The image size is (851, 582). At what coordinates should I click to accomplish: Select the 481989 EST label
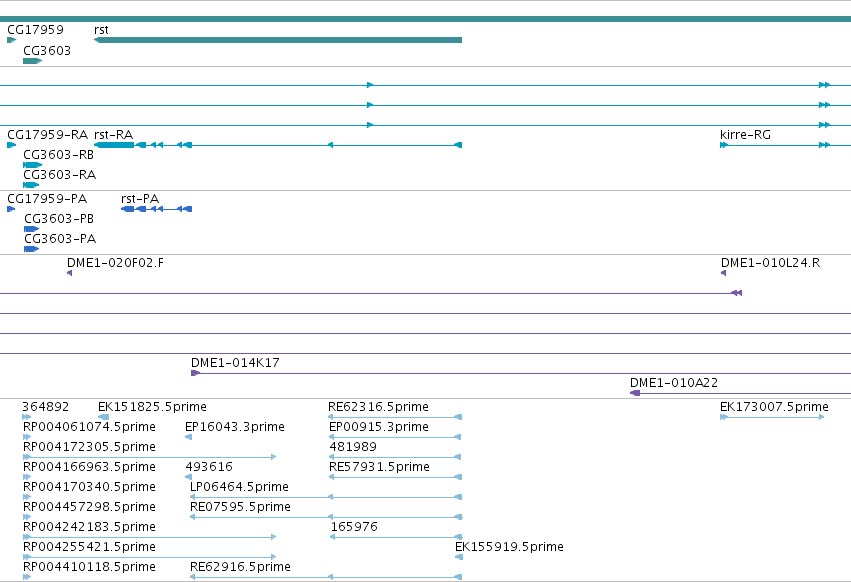(353, 447)
